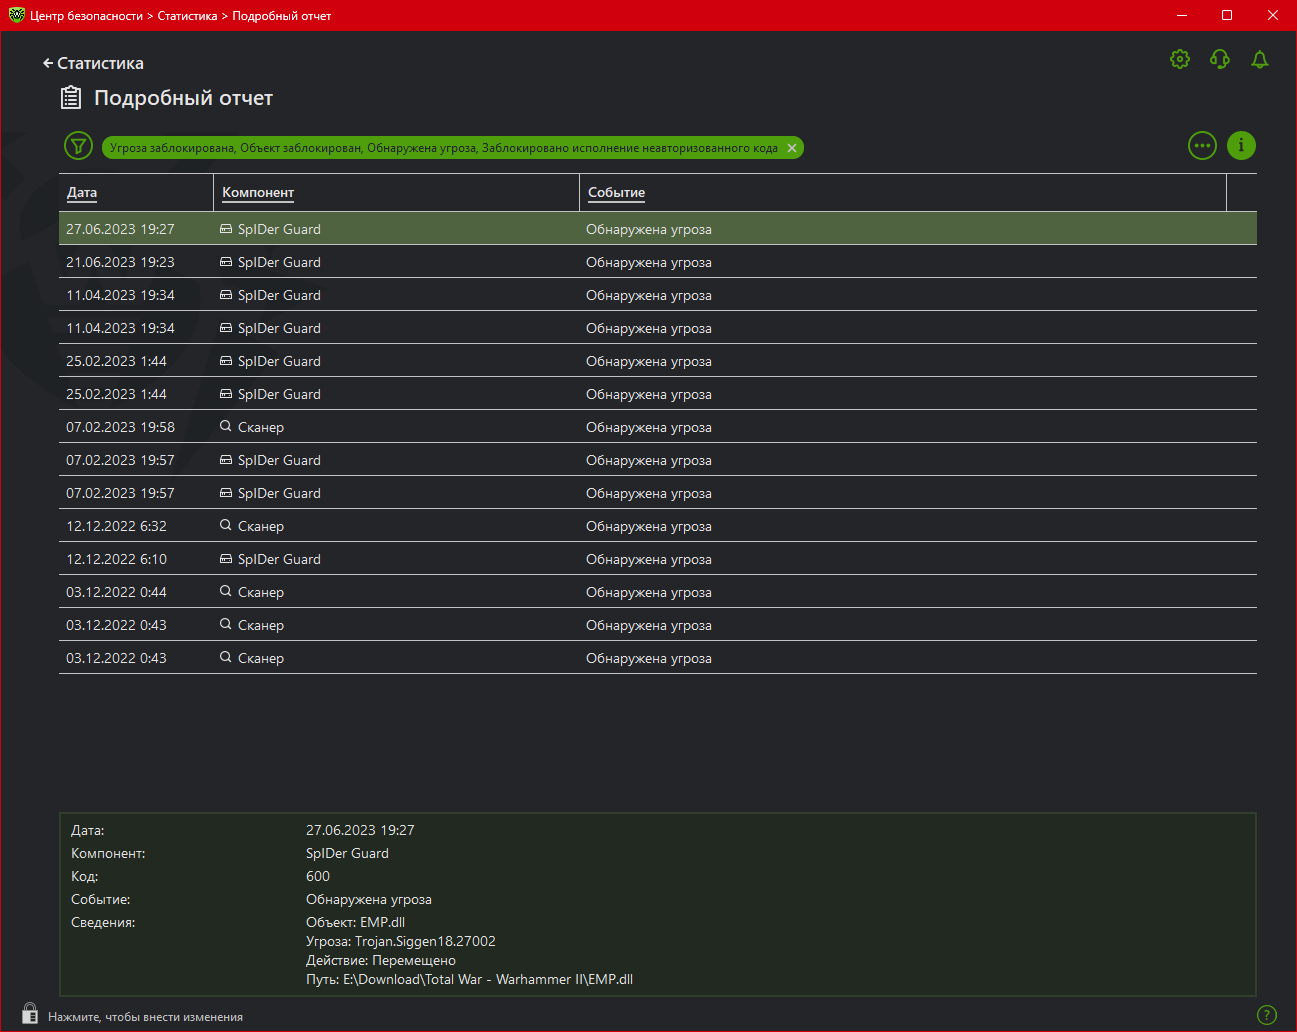The height and width of the screenshot is (1032, 1297).
Task: Click the green info button
Action: coord(1241,146)
